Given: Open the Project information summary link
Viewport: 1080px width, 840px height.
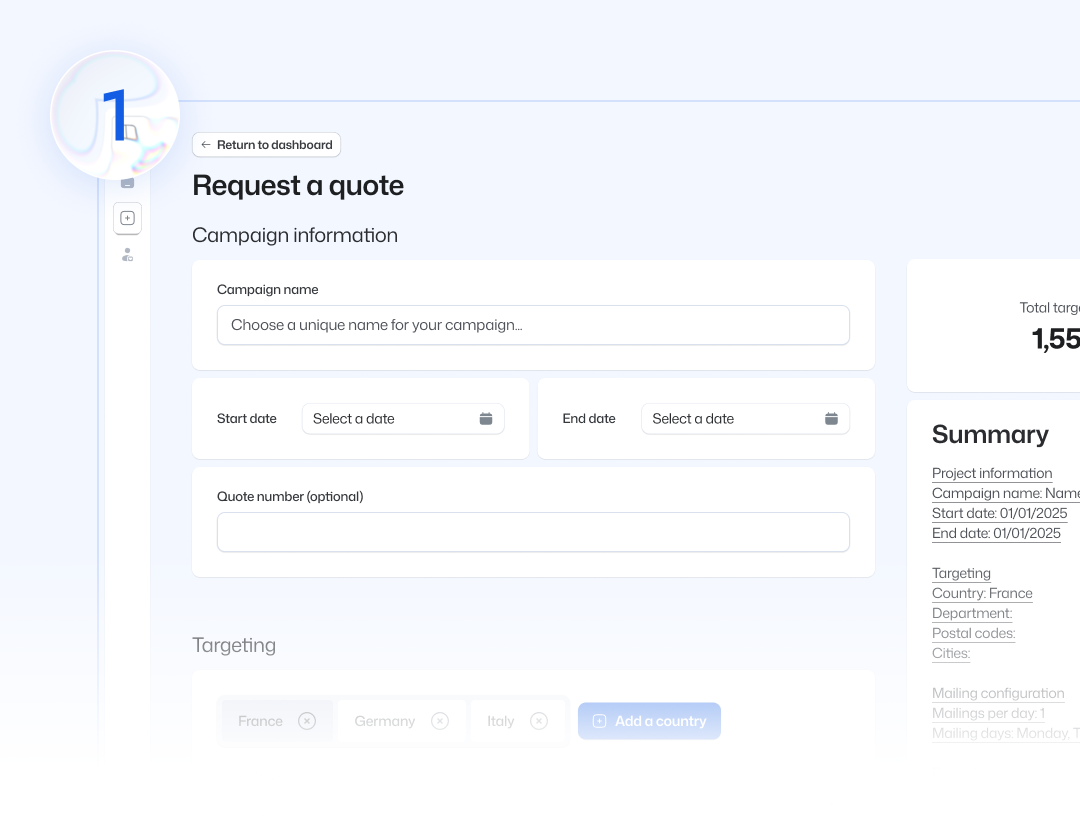Looking at the screenshot, I should tap(992, 473).
